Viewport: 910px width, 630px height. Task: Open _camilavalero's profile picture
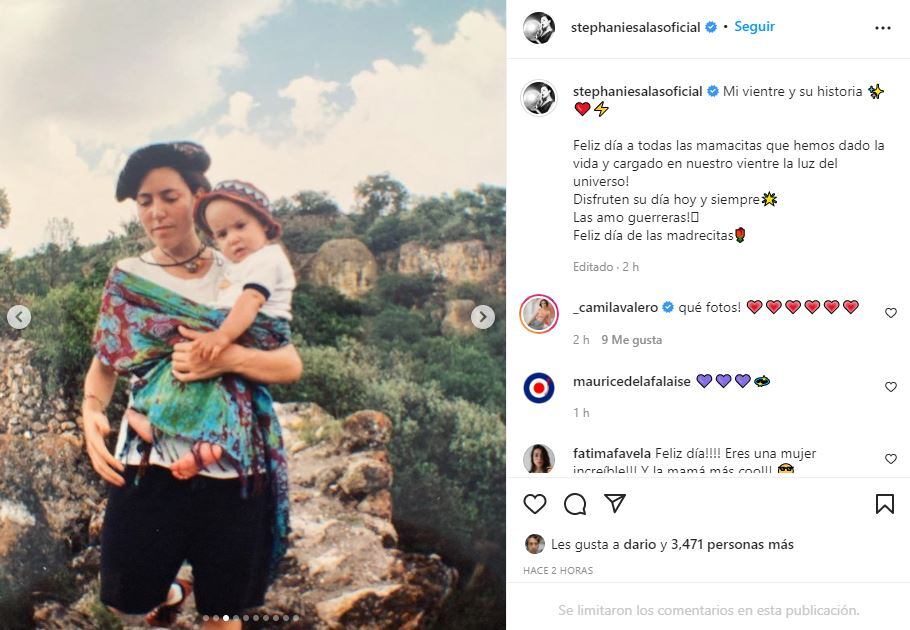(539, 314)
